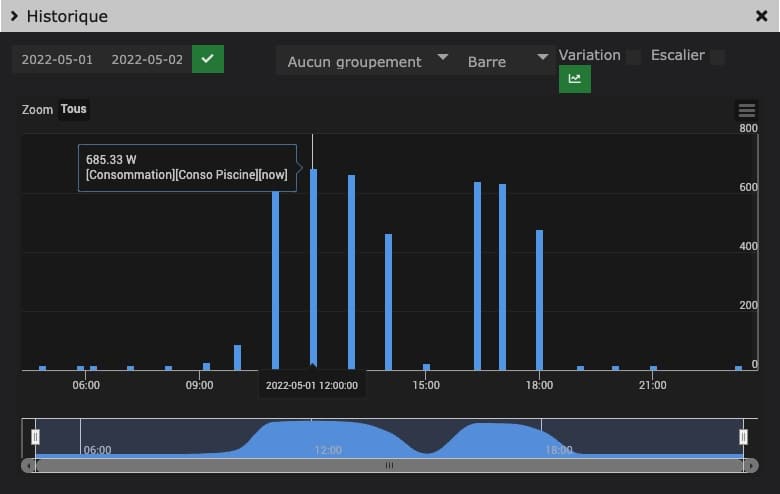Click the right navigator range handle

pos(743,437)
